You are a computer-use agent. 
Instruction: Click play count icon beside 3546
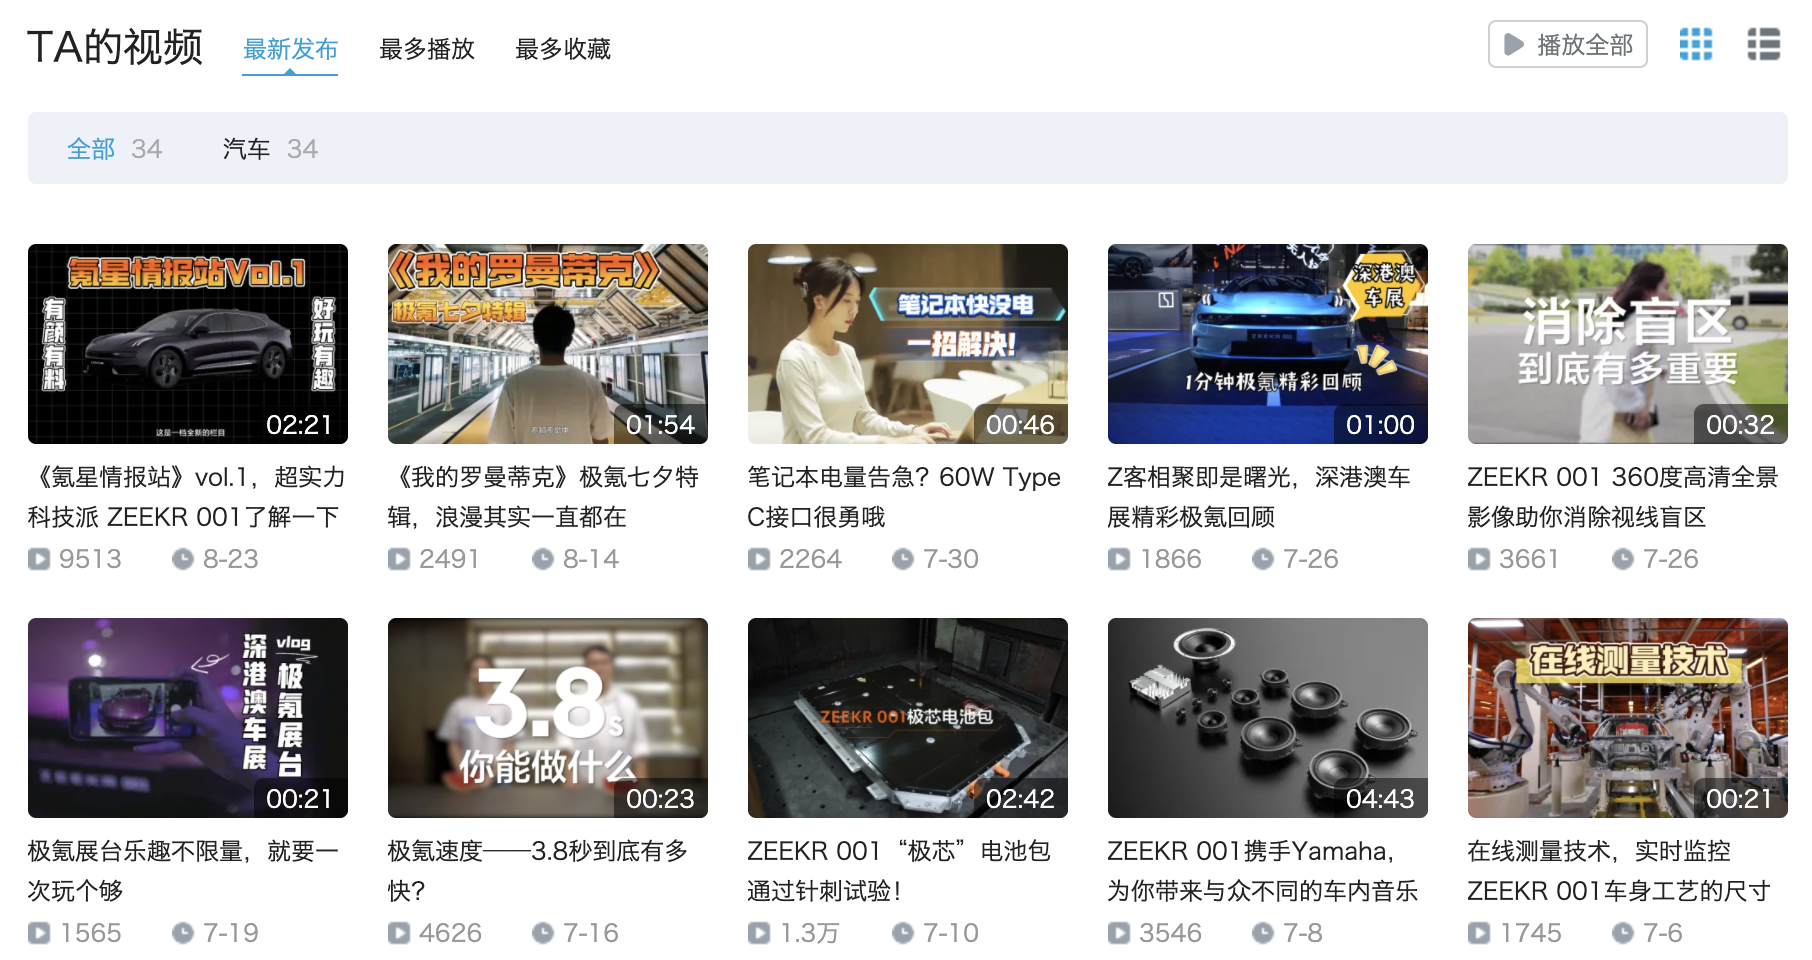pos(1119,933)
